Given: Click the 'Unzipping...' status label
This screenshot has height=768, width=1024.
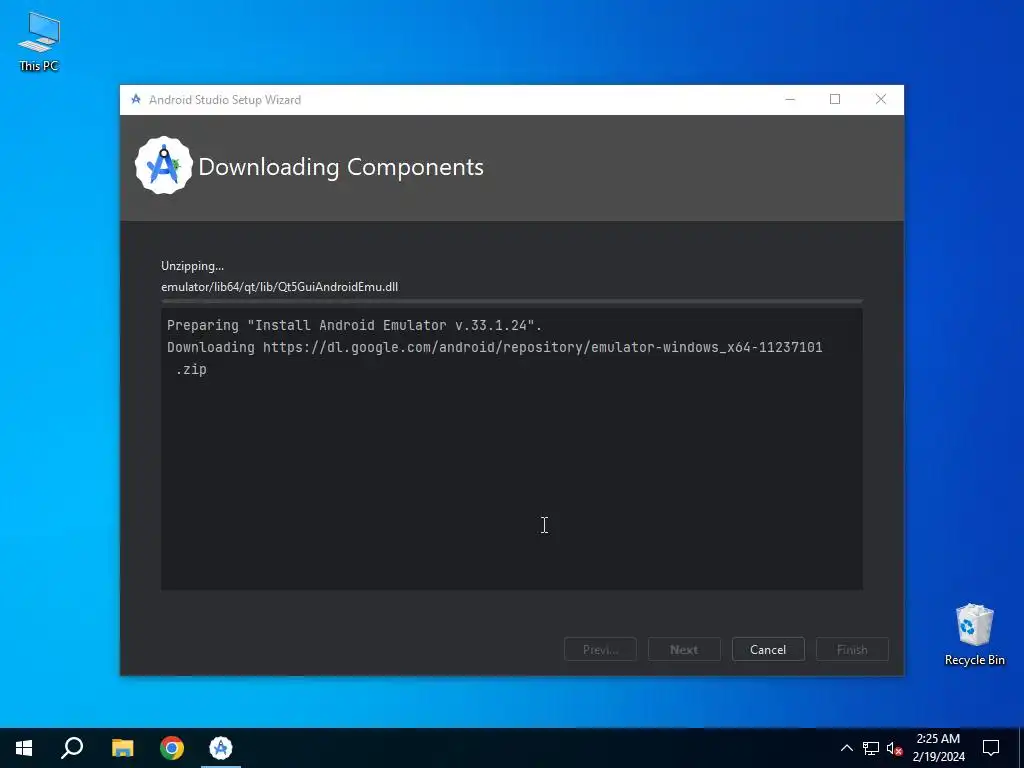Looking at the screenshot, I should [192, 266].
